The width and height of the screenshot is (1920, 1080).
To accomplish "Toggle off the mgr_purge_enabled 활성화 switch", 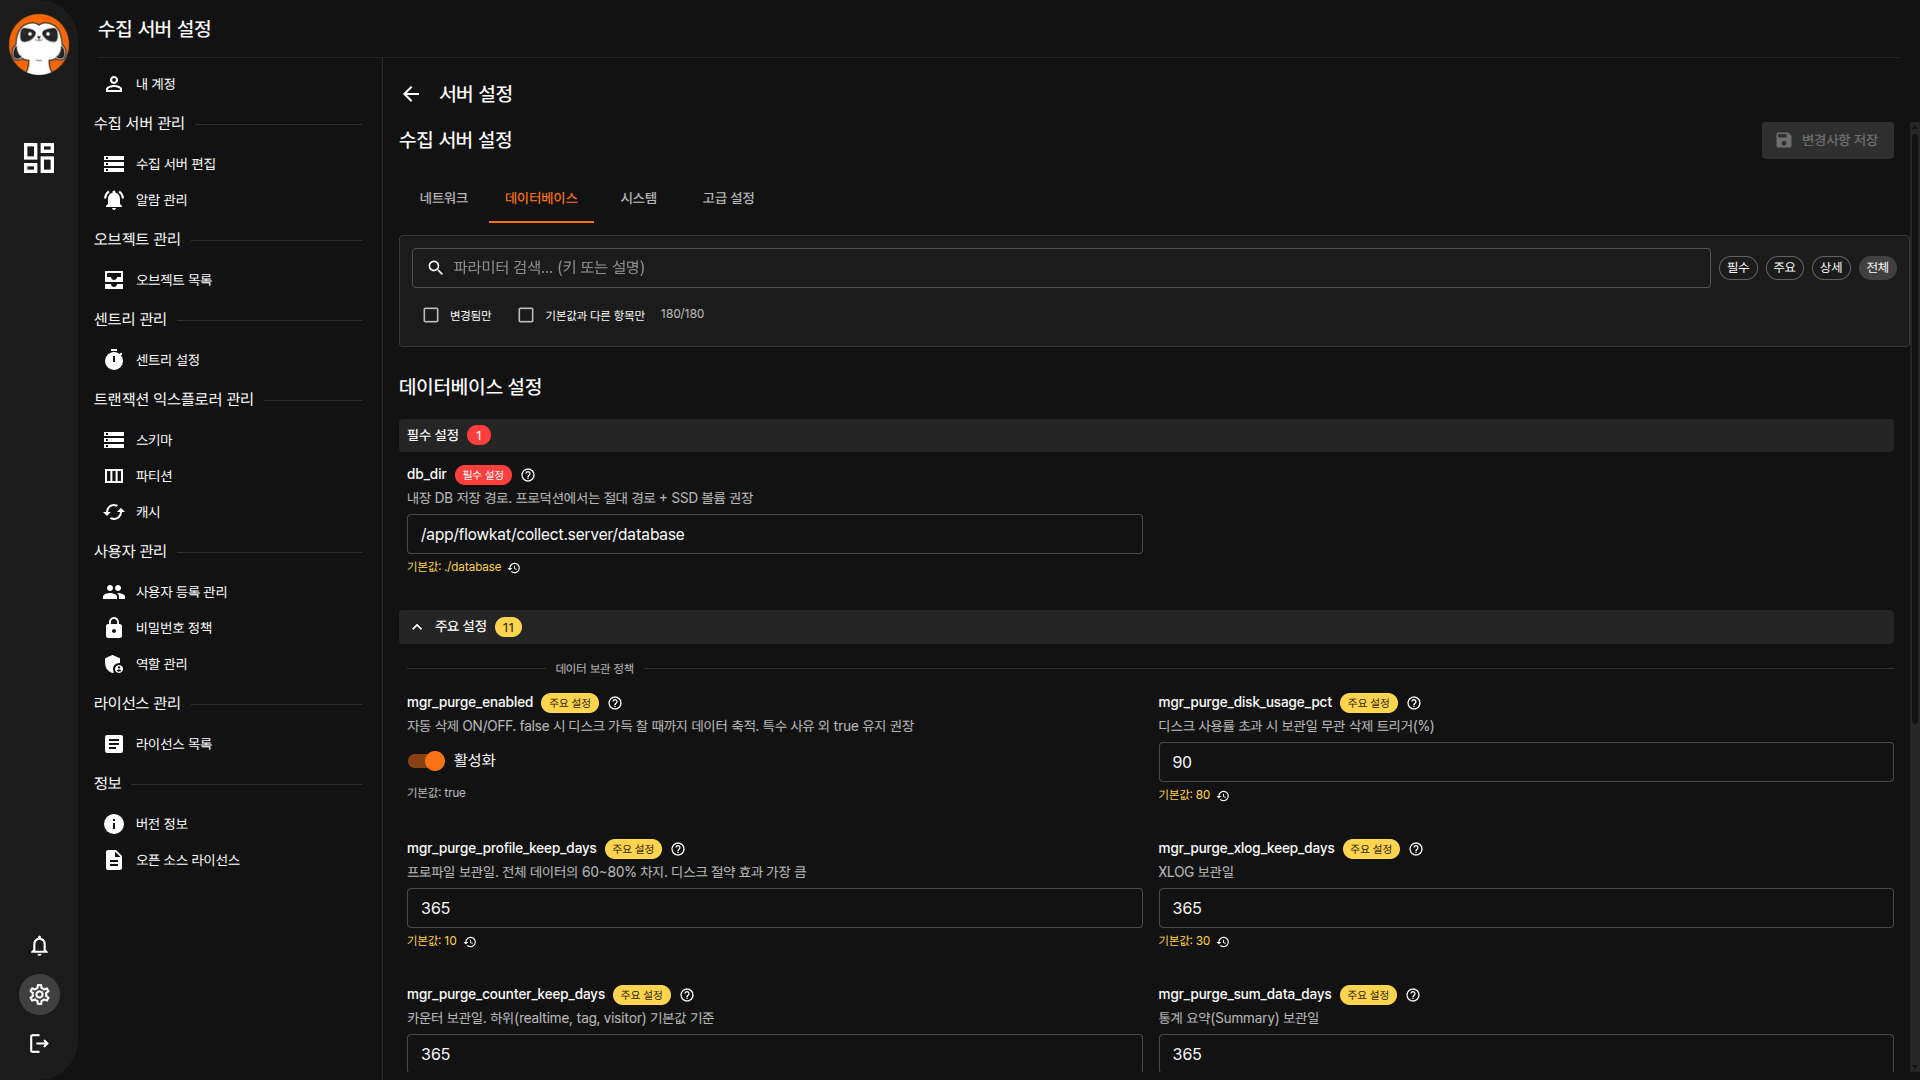I will click(426, 761).
